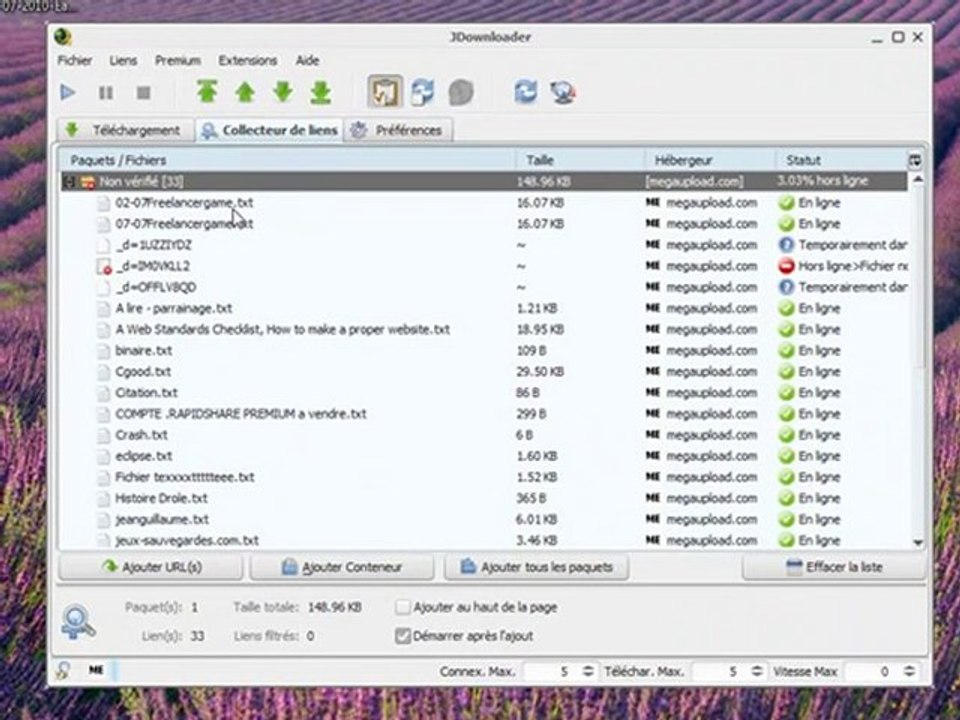Image resolution: width=960 pixels, height=720 pixels.
Task: Toggle clipboard monitoring icon
Action: click(384, 92)
